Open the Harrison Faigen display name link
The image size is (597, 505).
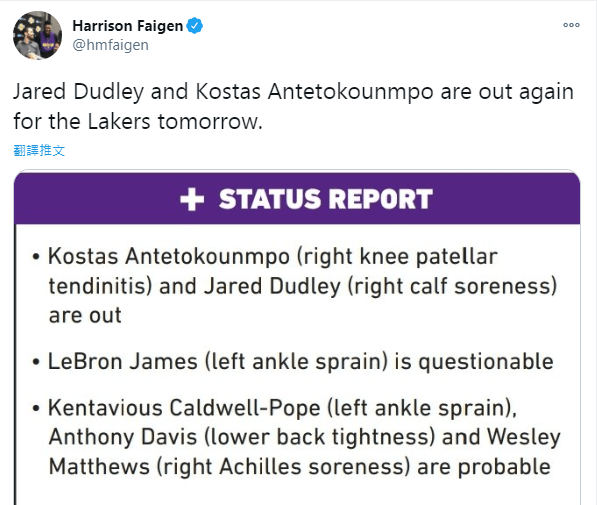pyautogui.click(x=128, y=26)
